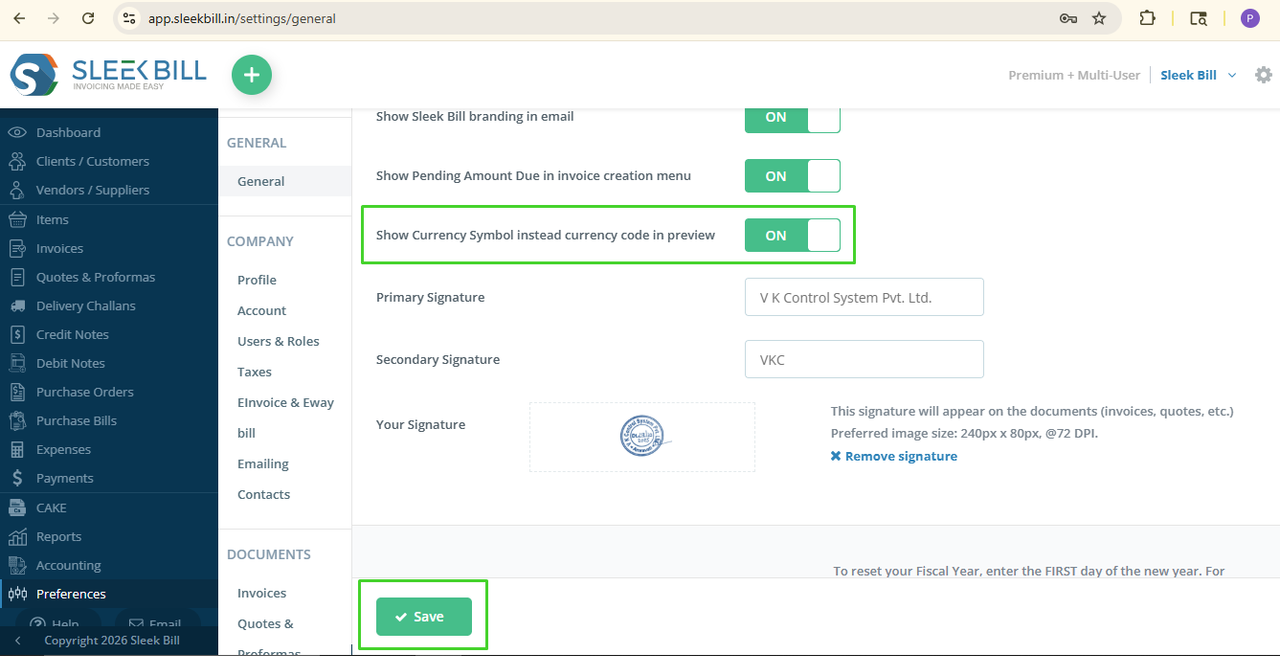The width and height of the screenshot is (1280, 656).
Task: Toggle Show Sleek Bill branding in email
Action: [792, 118]
